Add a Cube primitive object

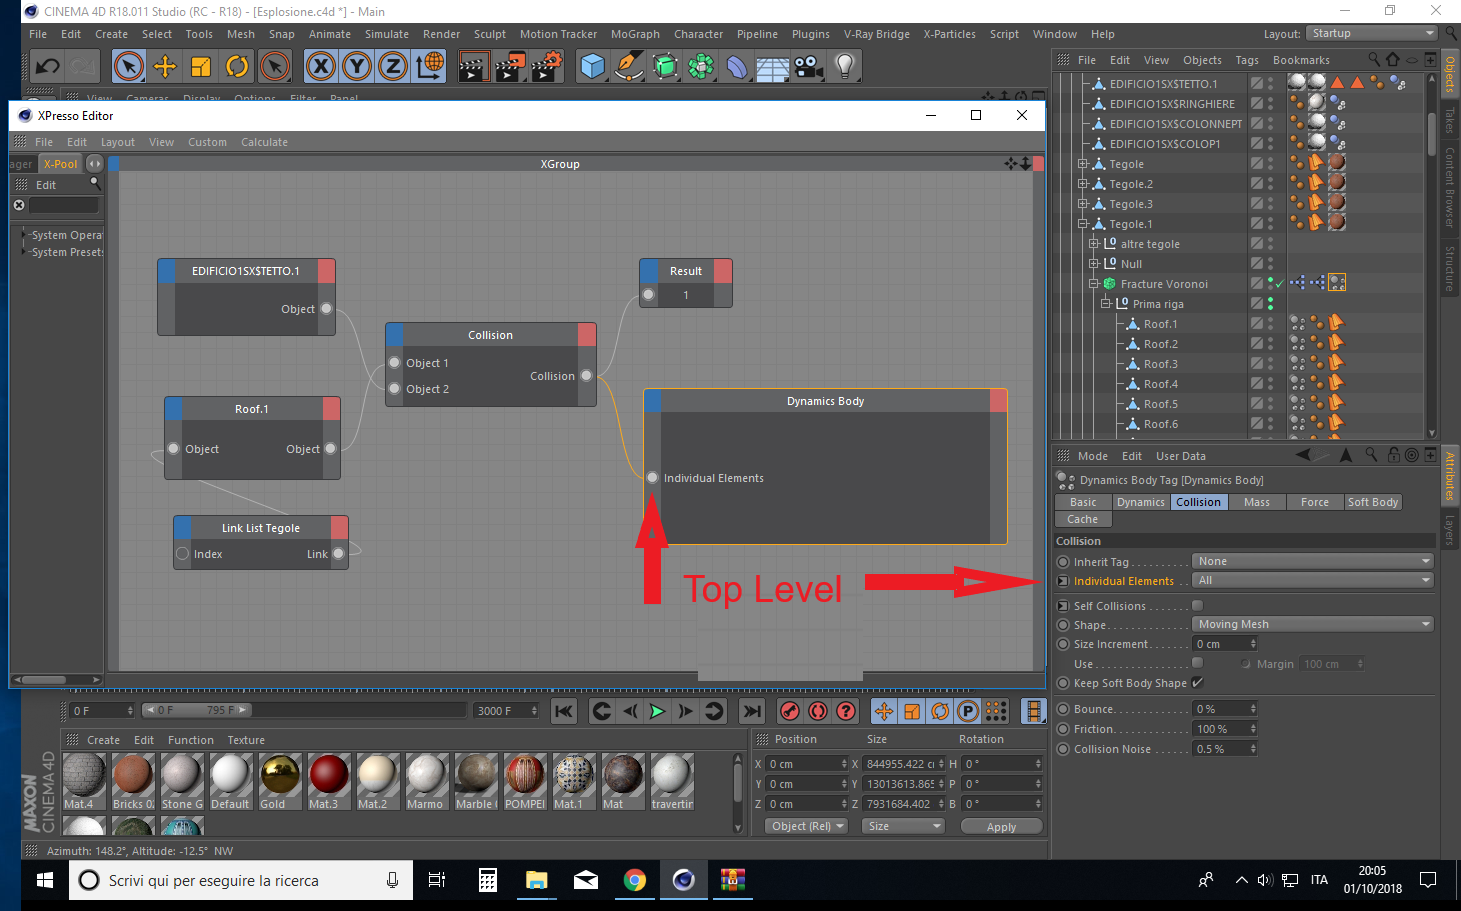point(592,67)
